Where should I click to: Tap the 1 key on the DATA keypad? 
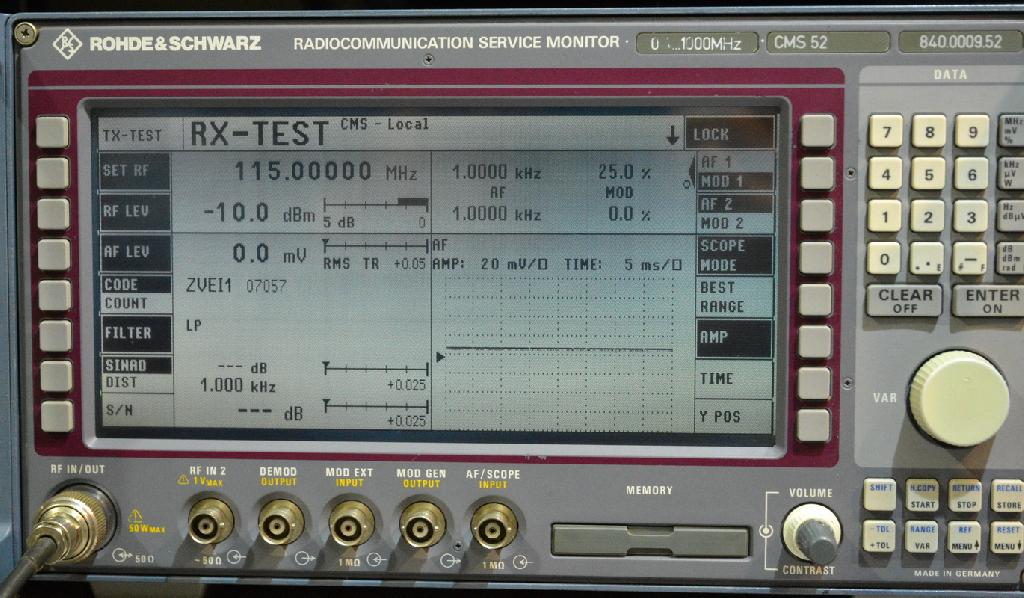coord(885,216)
